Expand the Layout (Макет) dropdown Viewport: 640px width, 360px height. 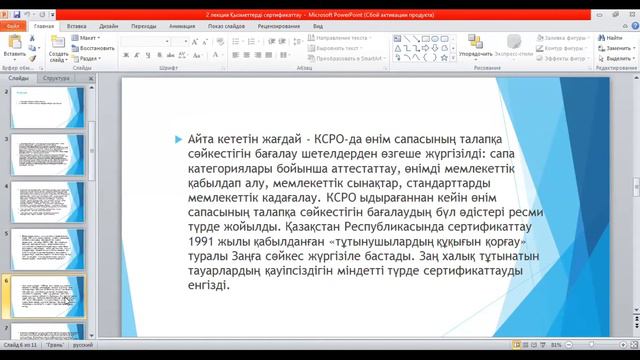pos(86,38)
